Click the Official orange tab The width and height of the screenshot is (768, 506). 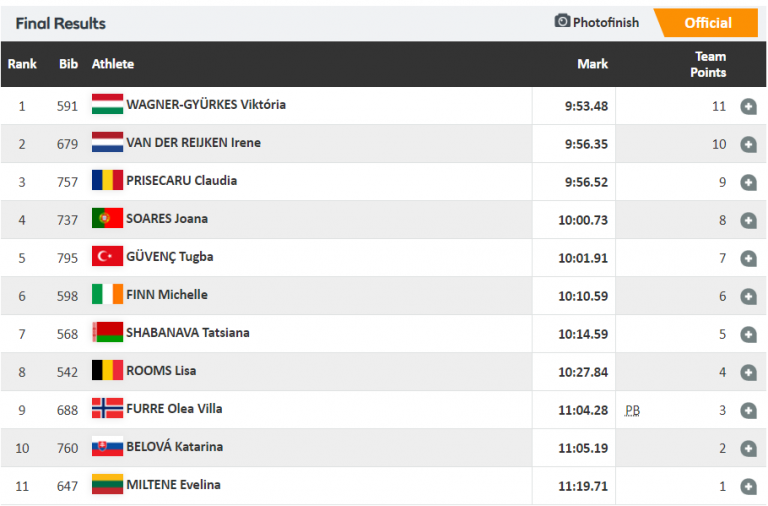point(707,23)
